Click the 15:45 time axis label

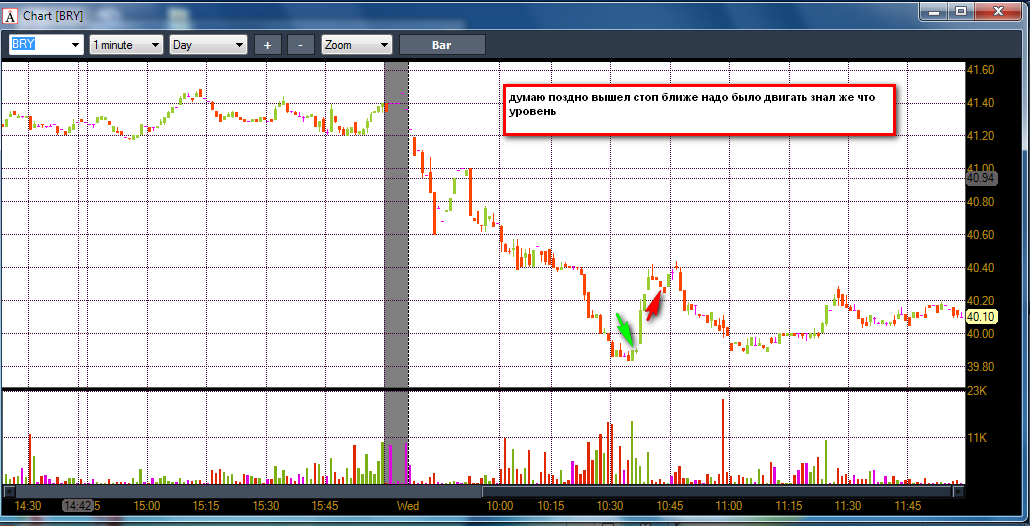[x=325, y=506]
